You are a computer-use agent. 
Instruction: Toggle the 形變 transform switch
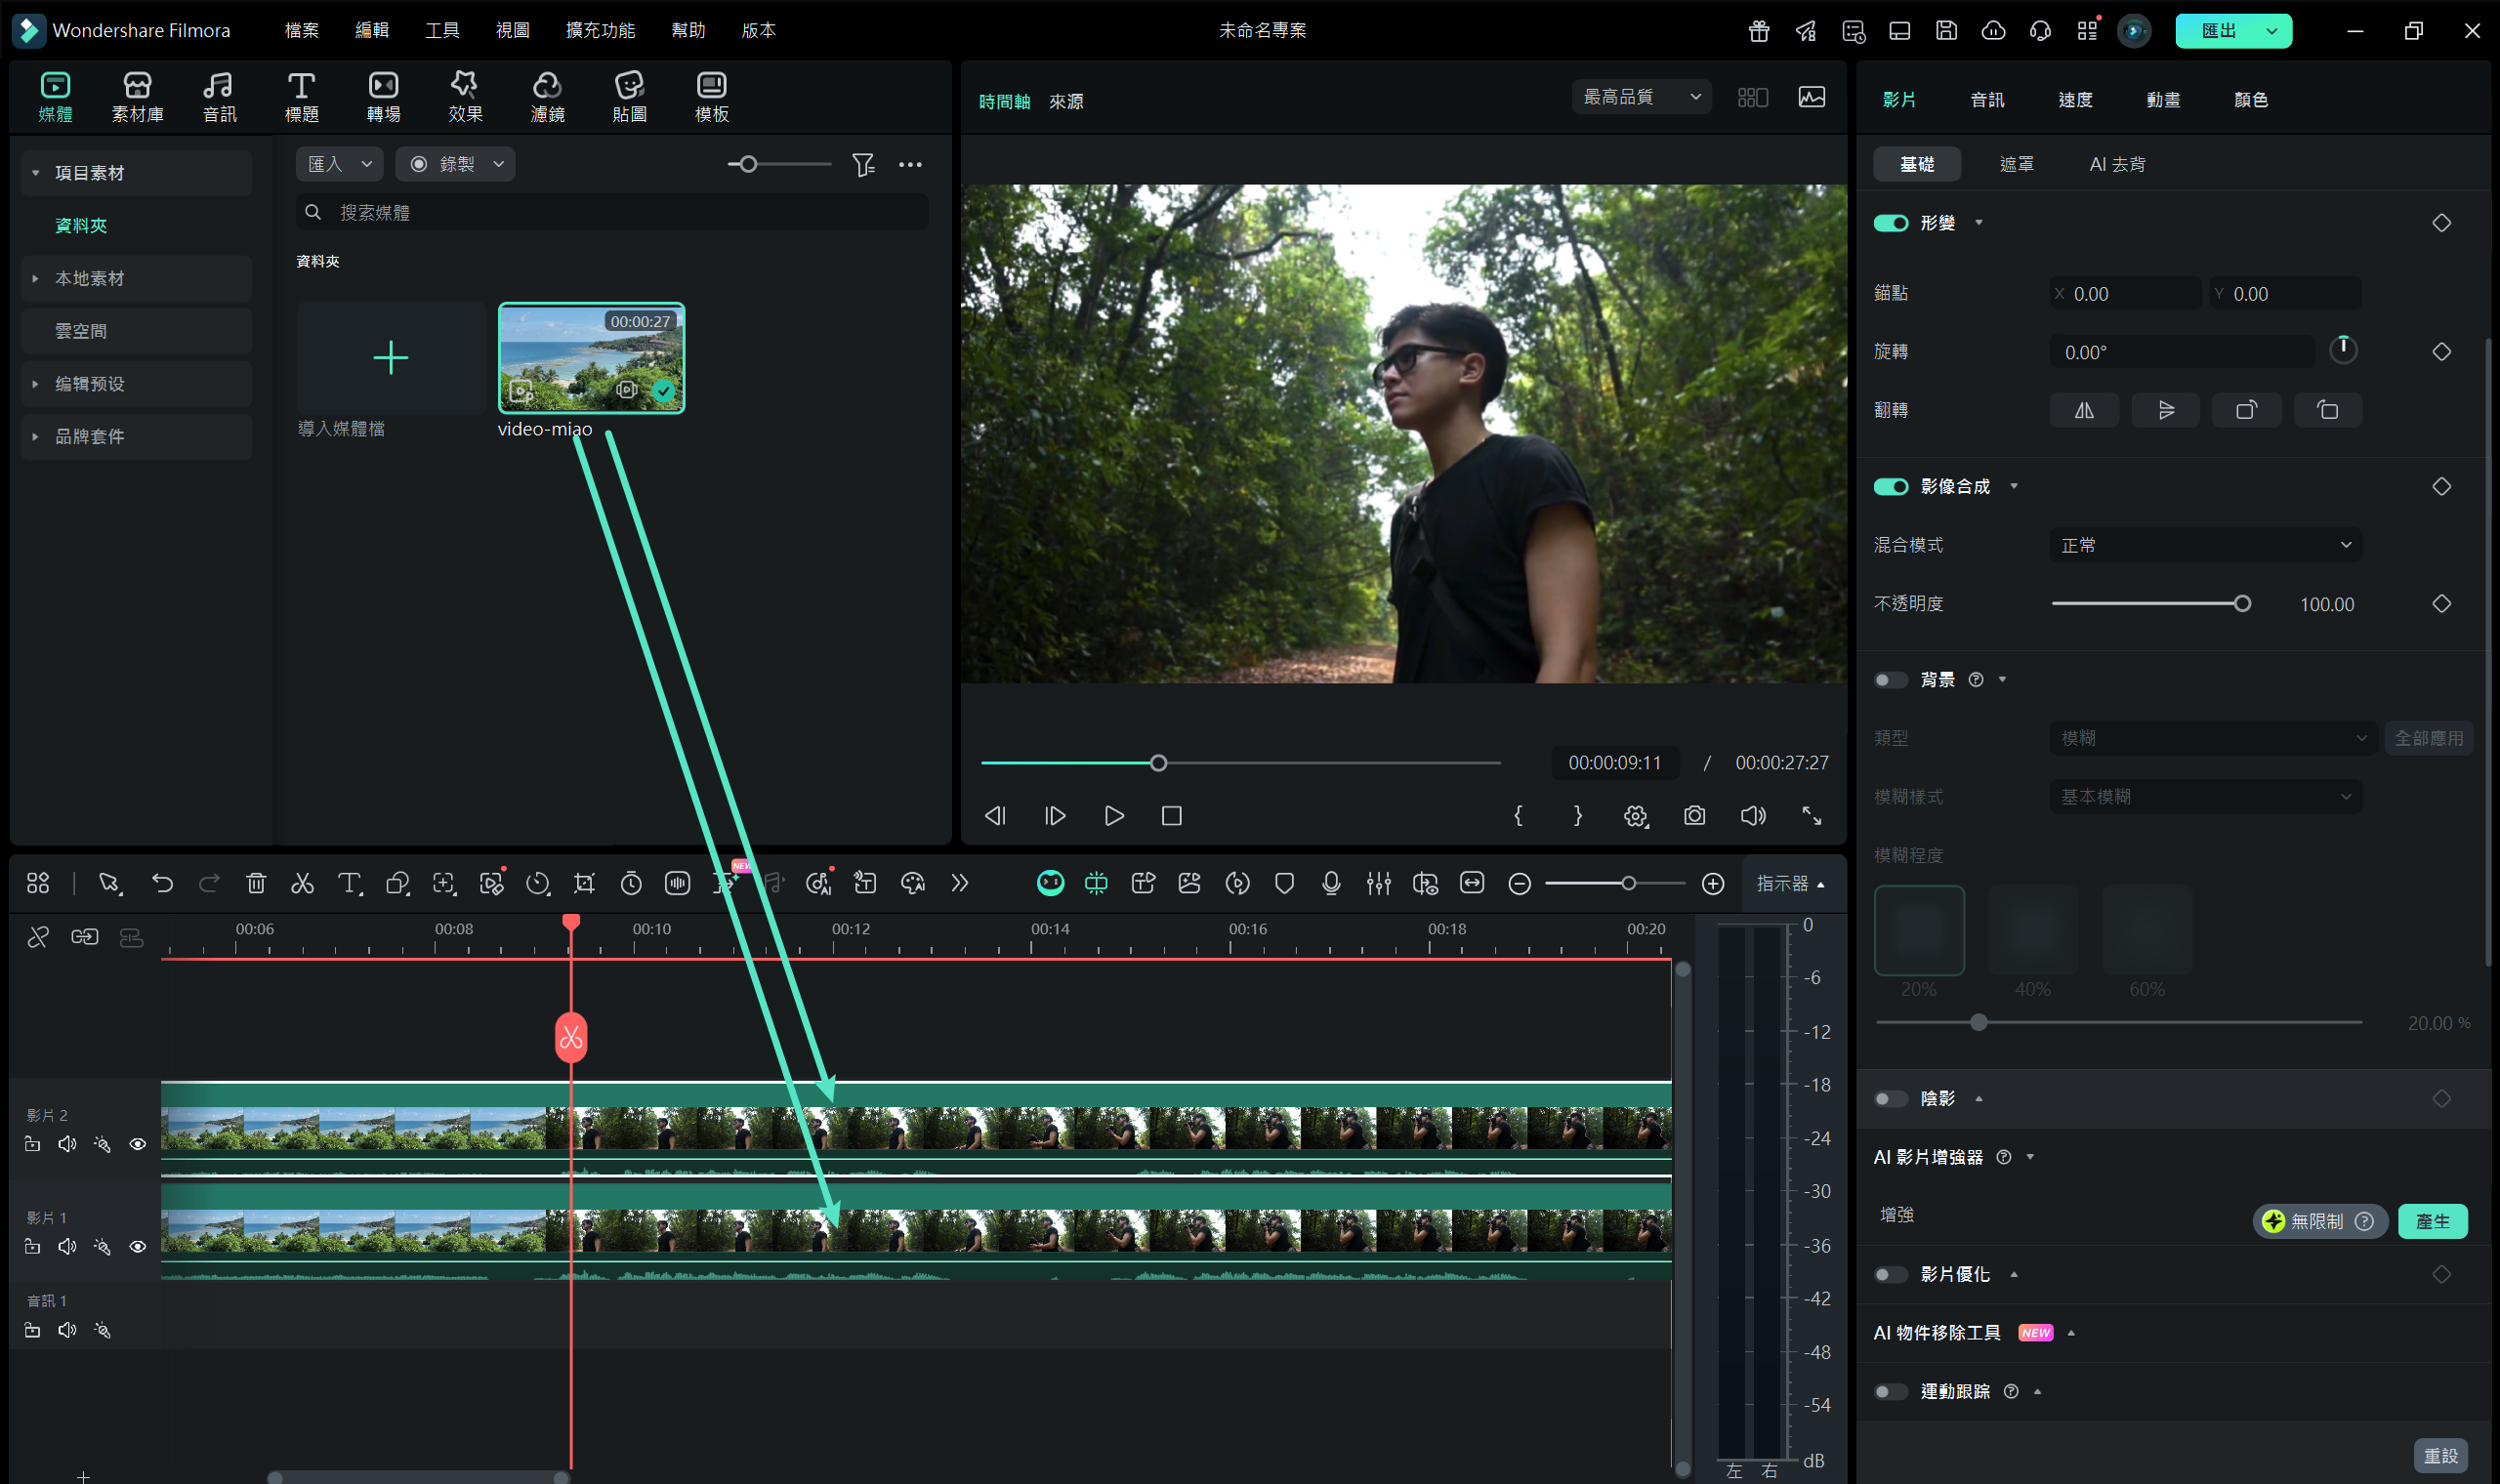pyautogui.click(x=1890, y=223)
